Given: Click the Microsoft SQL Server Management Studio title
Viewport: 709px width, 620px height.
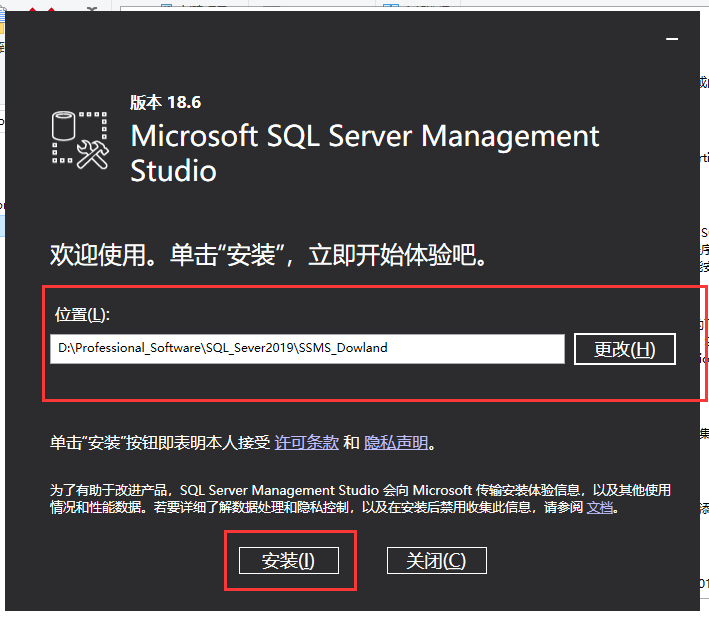Looking at the screenshot, I should [x=364, y=153].
